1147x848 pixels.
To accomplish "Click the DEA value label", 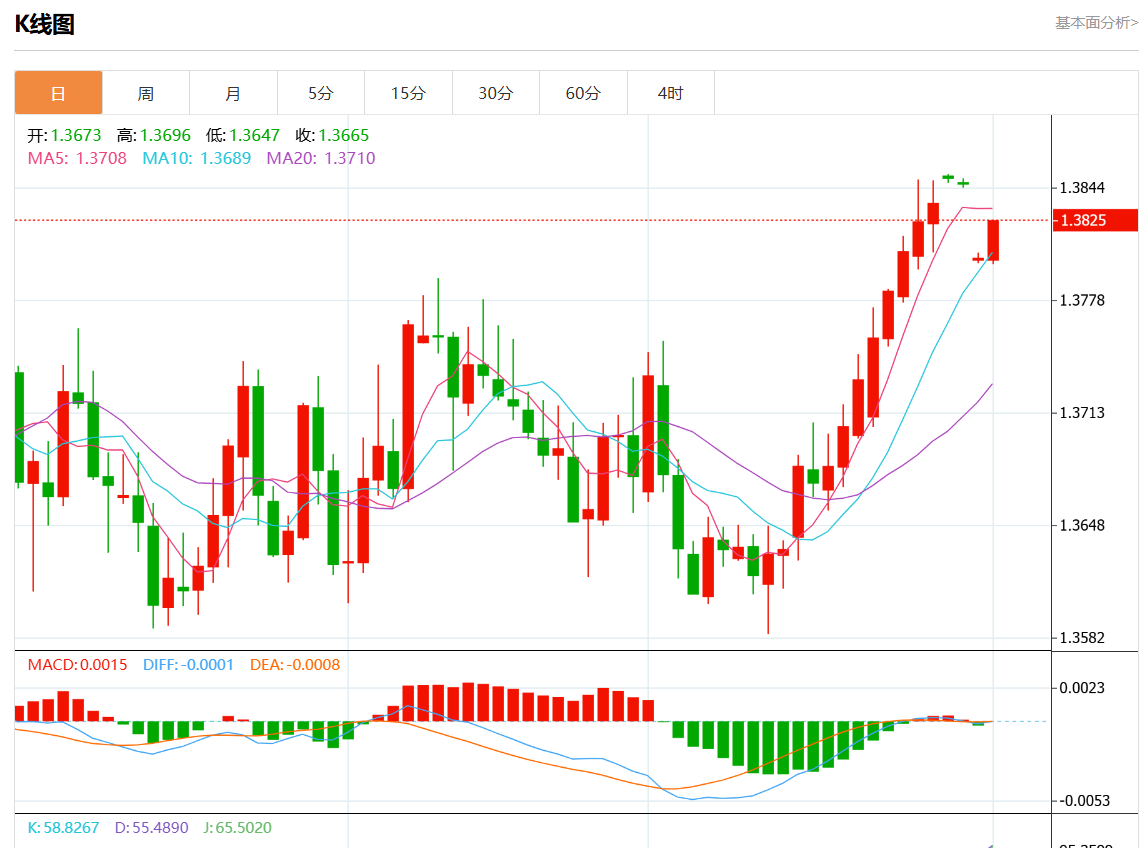I will (295, 665).
